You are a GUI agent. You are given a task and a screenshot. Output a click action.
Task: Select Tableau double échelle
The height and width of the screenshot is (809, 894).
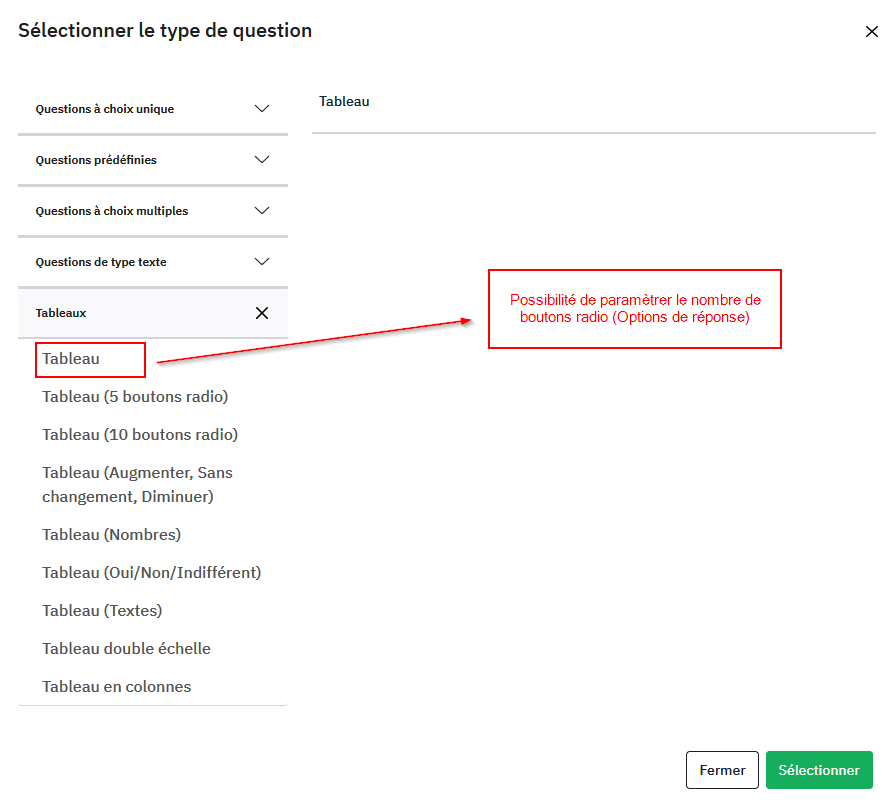[126, 649]
